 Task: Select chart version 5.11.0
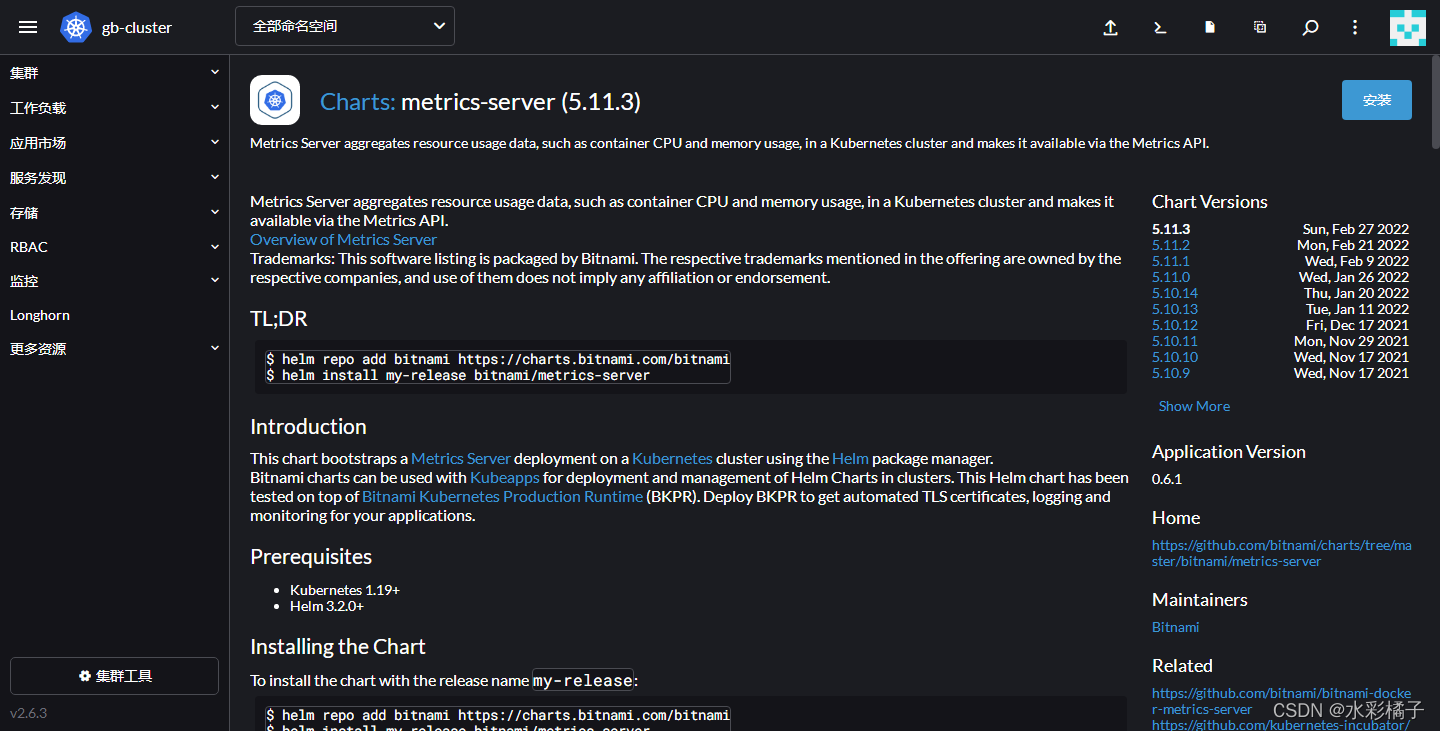pyautogui.click(x=1171, y=277)
